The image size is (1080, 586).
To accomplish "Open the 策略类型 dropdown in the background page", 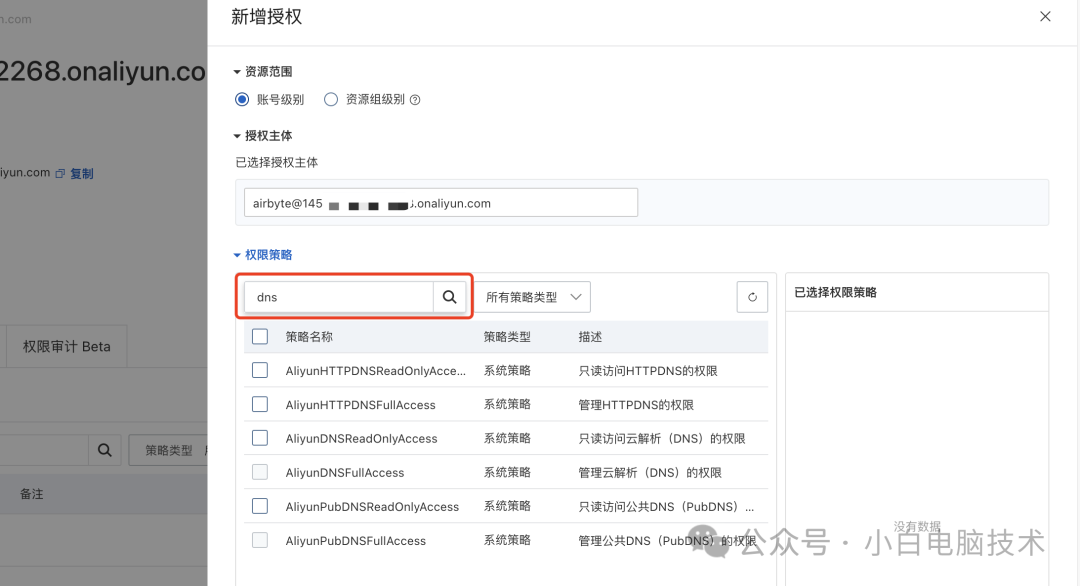I will point(169,450).
